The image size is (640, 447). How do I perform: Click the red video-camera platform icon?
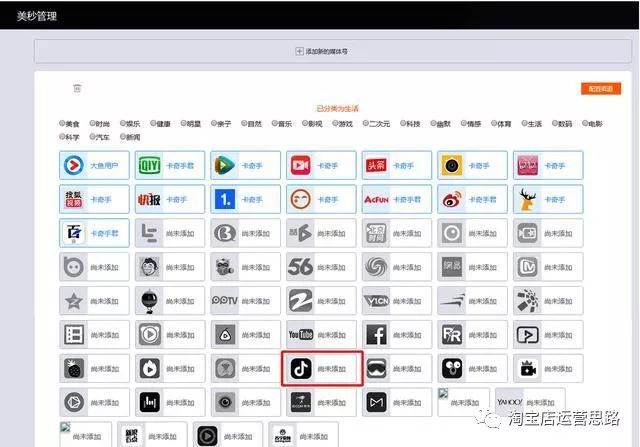click(300, 165)
